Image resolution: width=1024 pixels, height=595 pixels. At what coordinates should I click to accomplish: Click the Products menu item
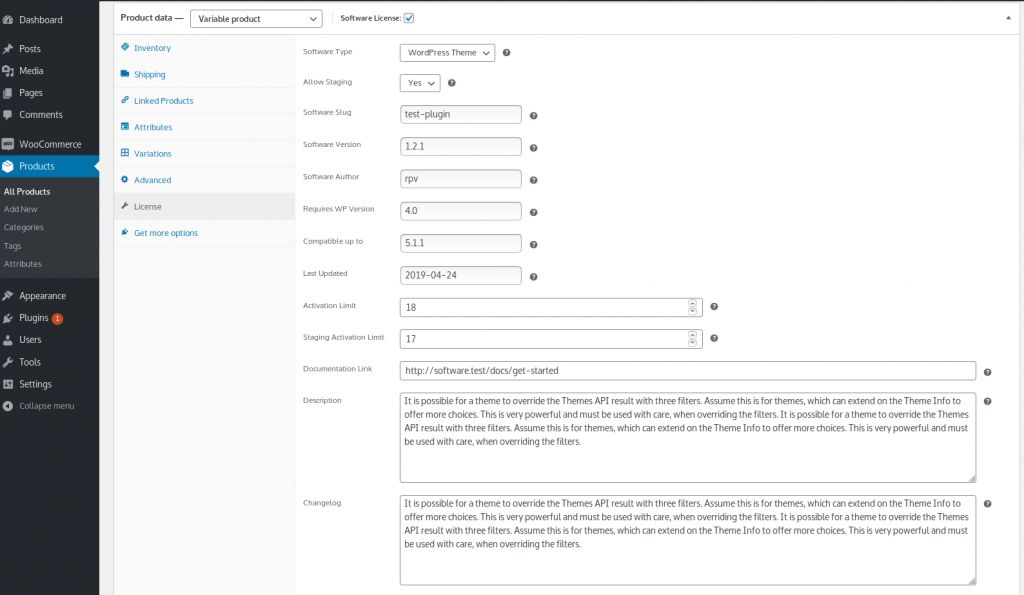coord(50,167)
